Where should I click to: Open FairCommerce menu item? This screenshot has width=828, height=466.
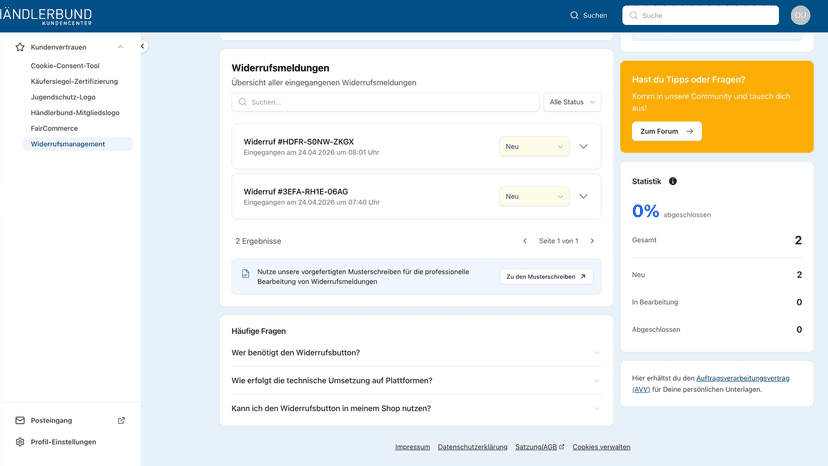54,128
